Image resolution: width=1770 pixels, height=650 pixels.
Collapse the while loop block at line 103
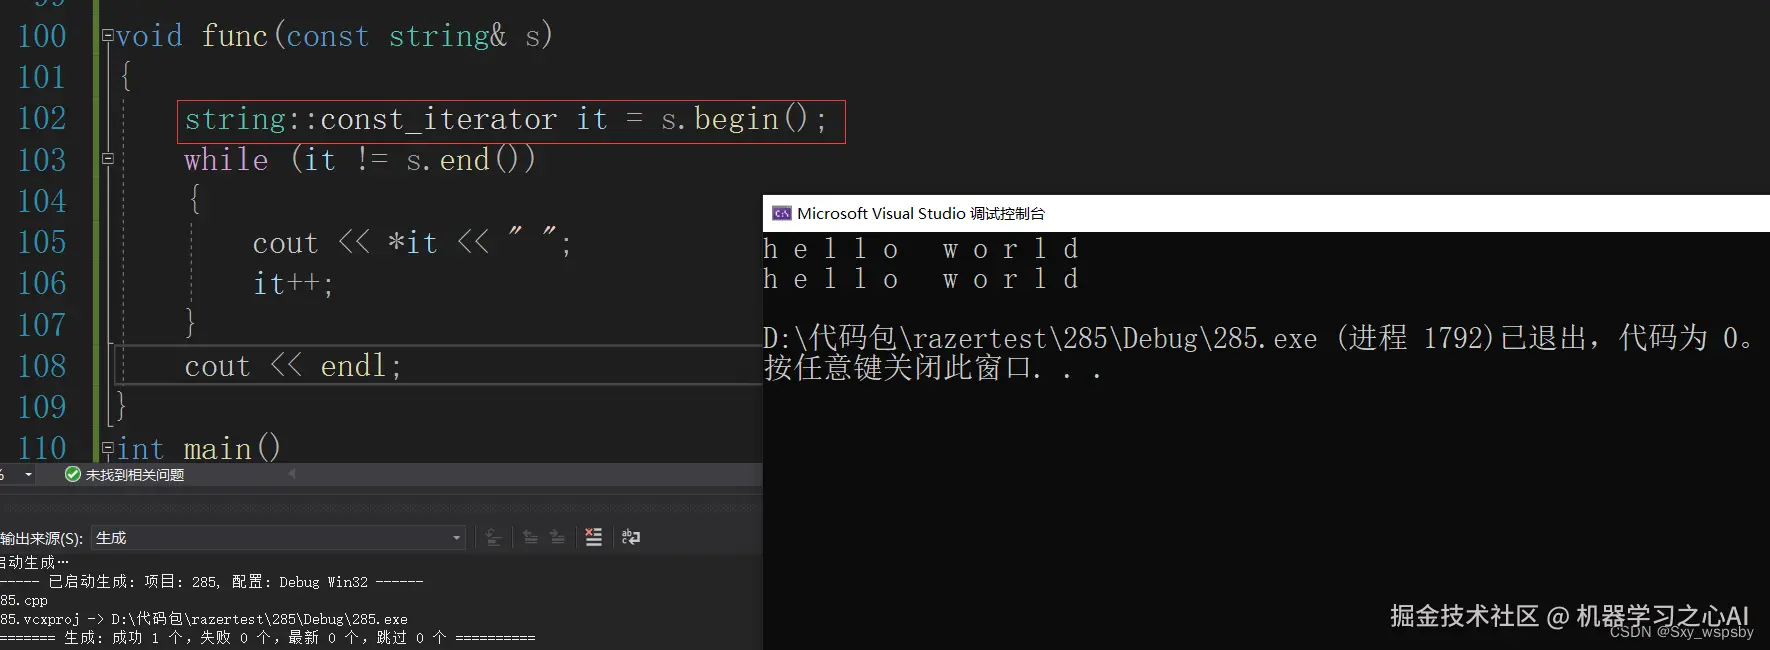108,158
